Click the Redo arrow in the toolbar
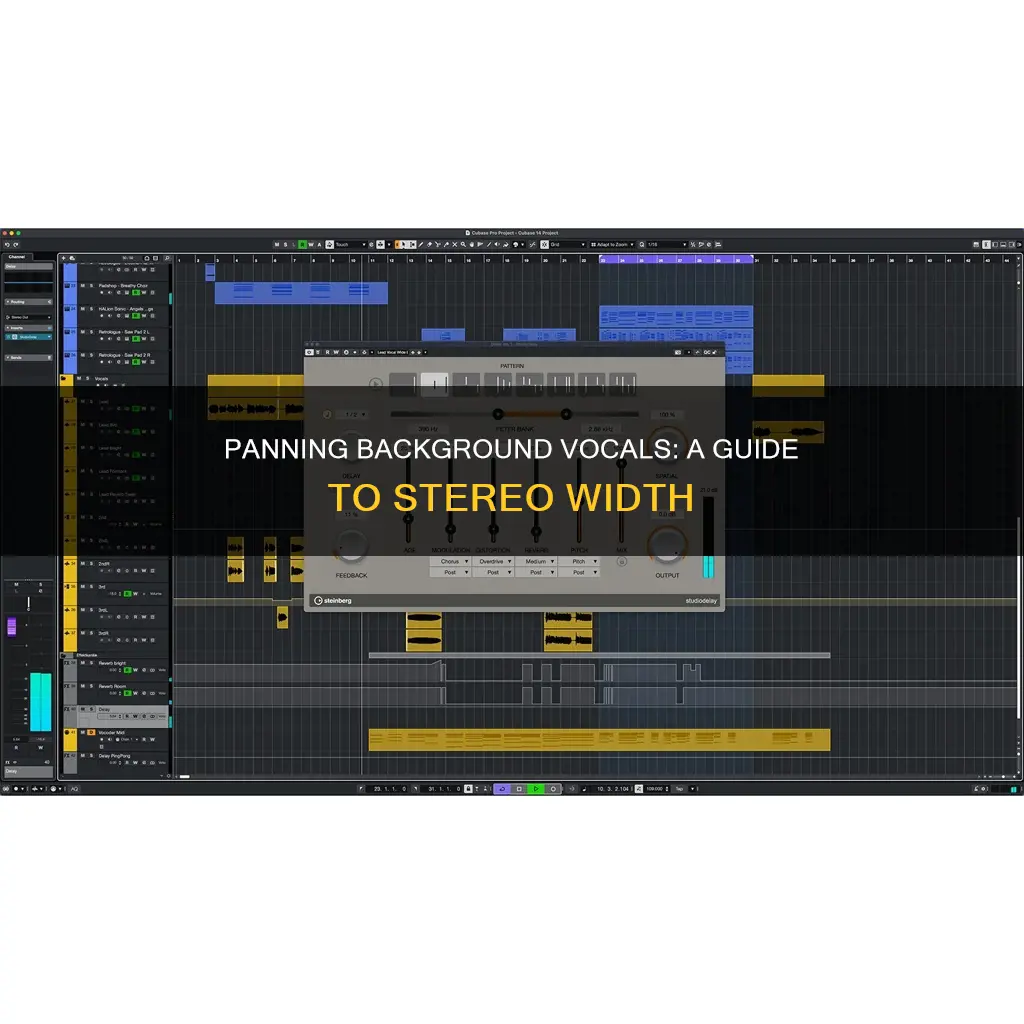The height and width of the screenshot is (1024, 1024). pos(16,245)
